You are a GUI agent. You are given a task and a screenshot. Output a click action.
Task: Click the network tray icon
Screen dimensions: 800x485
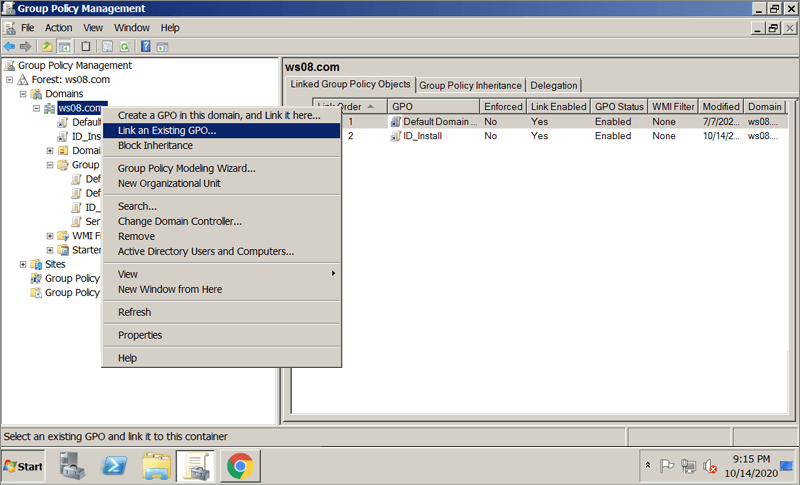point(688,466)
